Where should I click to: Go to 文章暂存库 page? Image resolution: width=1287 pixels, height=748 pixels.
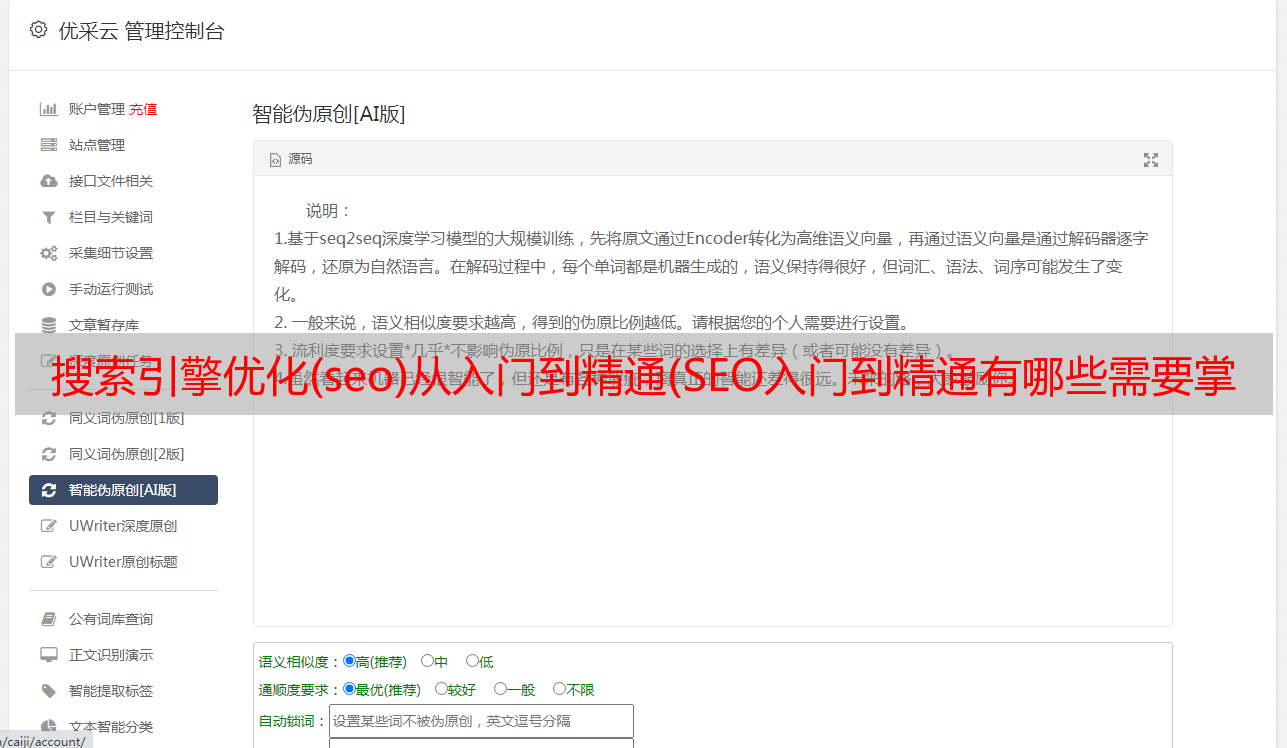(104, 325)
